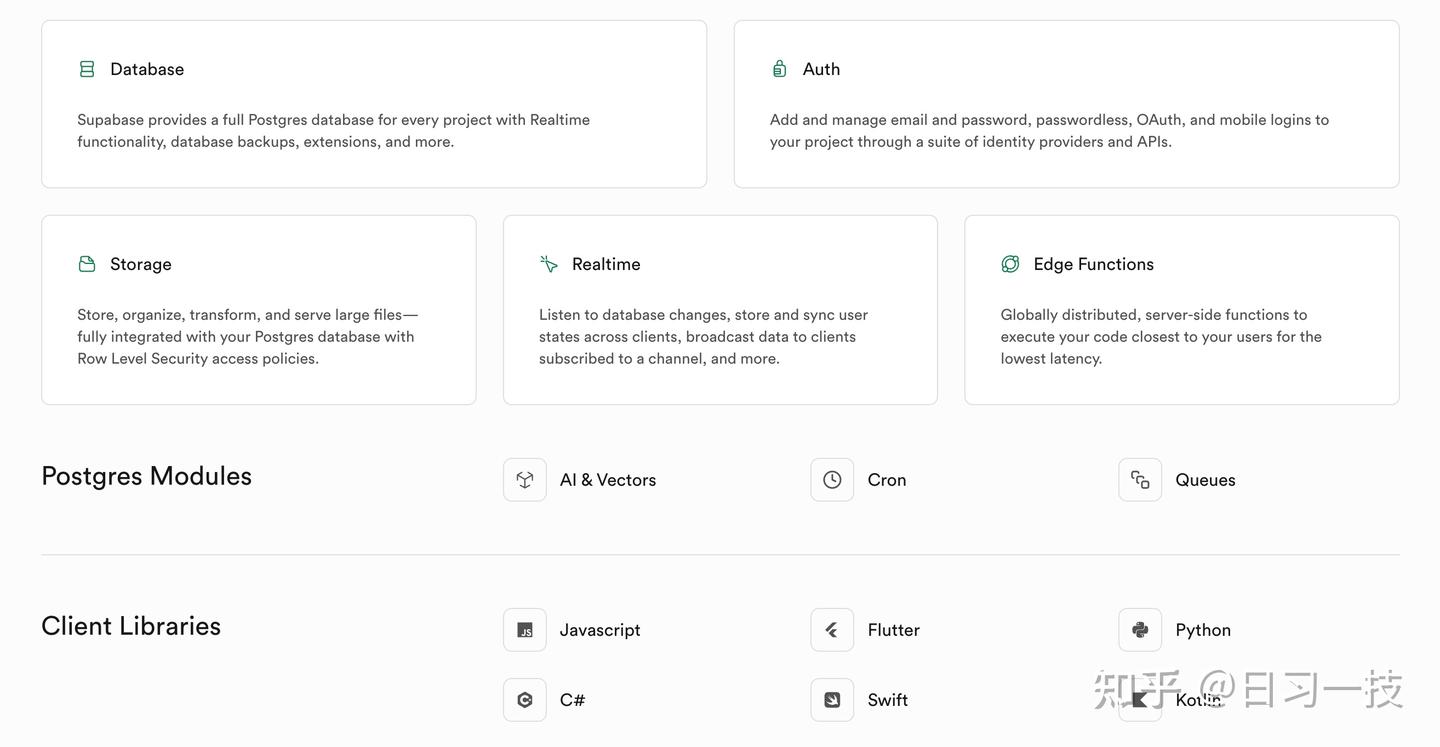Click the C# library icon
This screenshot has height=747, width=1440.
click(x=525, y=700)
